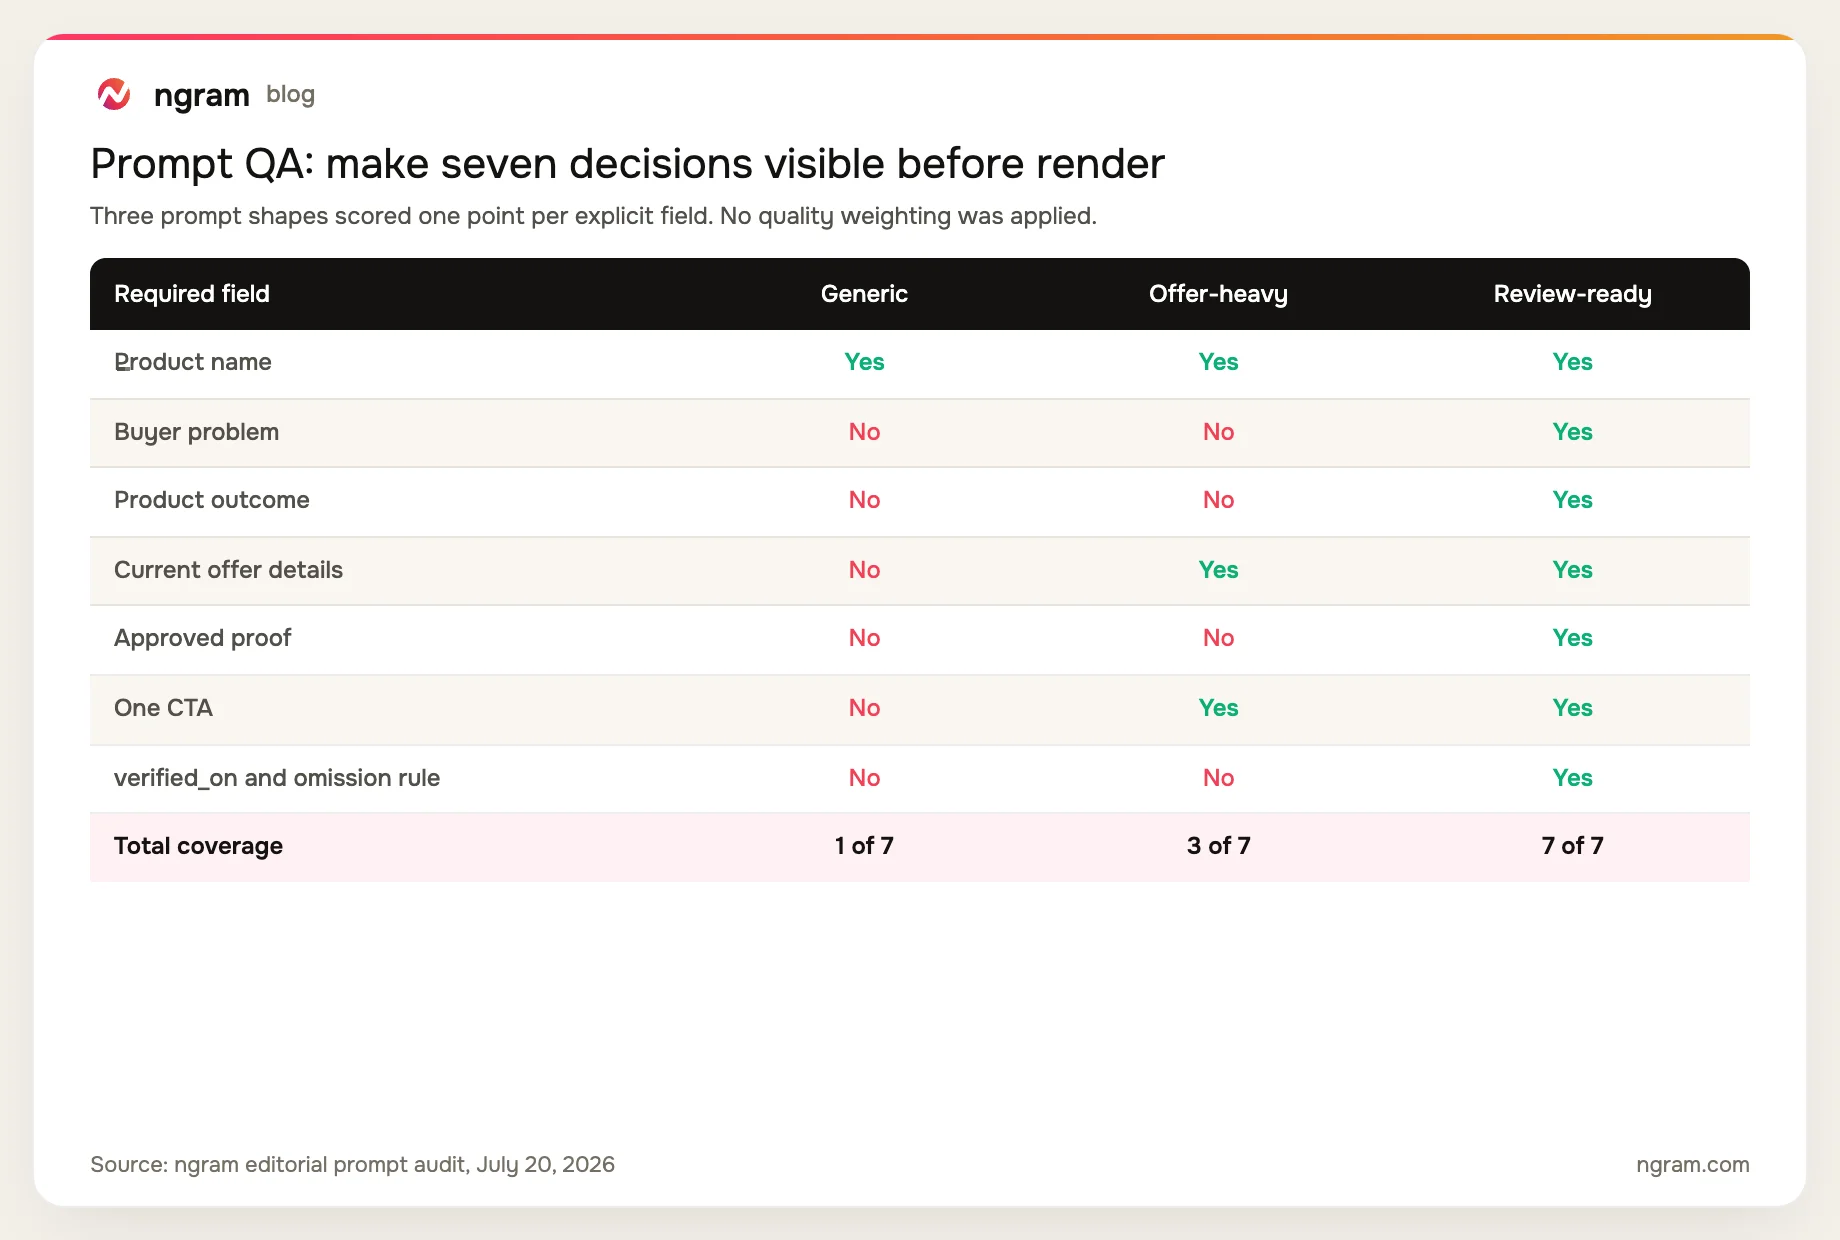Click Generic value for Current offer details
This screenshot has height=1240, width=1840.
tap(864, 570)
